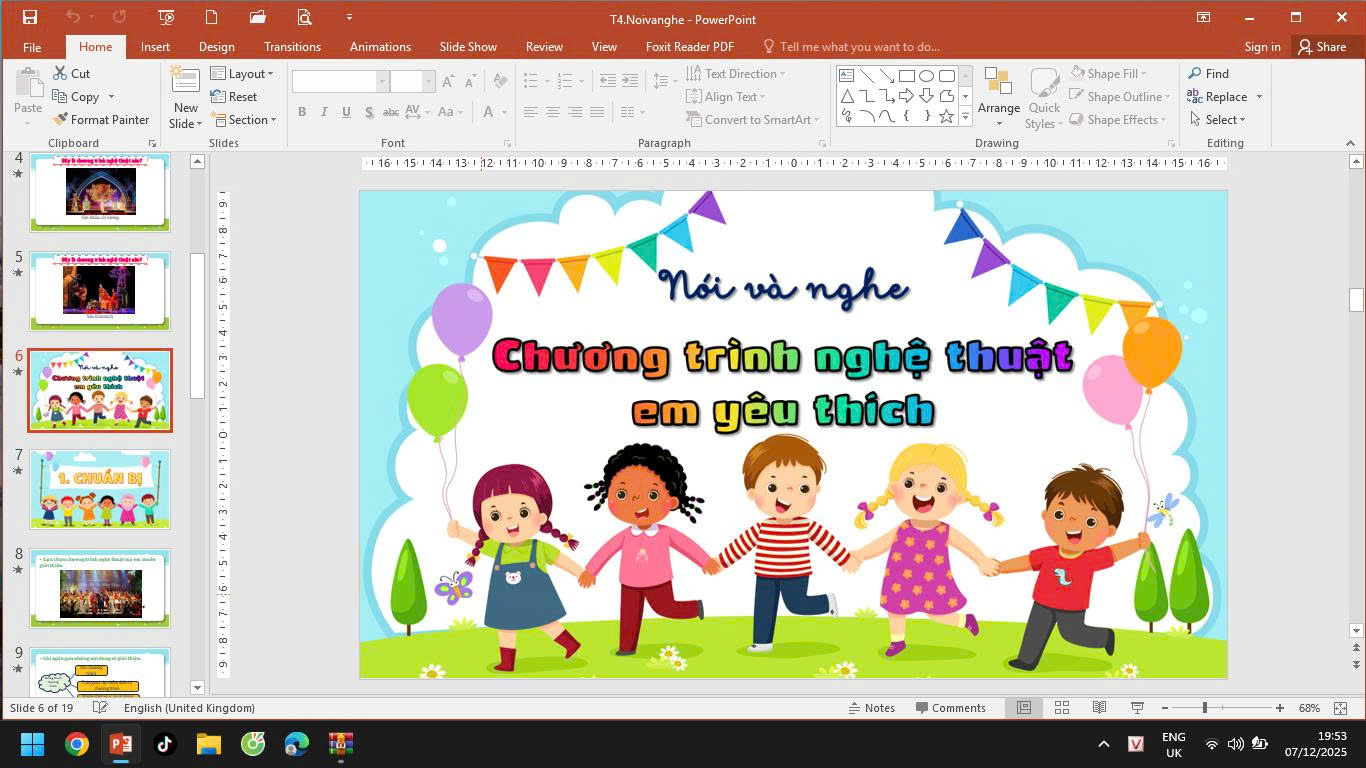Select slide 7 thumbnail titled Chuẩn Bị

[100, 489]
